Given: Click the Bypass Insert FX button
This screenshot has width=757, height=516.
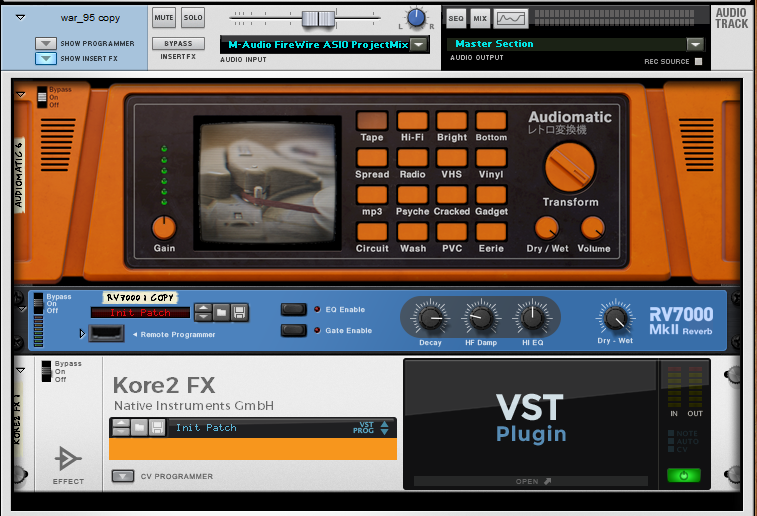Looking at the screenshot, I should (178, 44).
